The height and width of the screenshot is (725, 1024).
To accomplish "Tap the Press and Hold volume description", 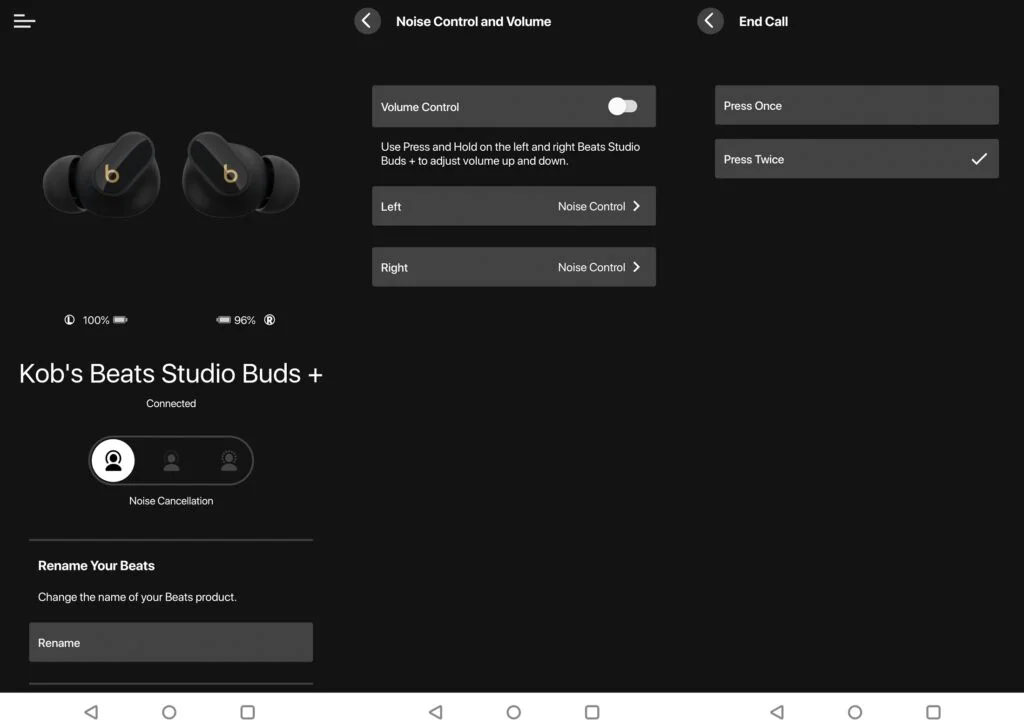I will coord(511,153).
